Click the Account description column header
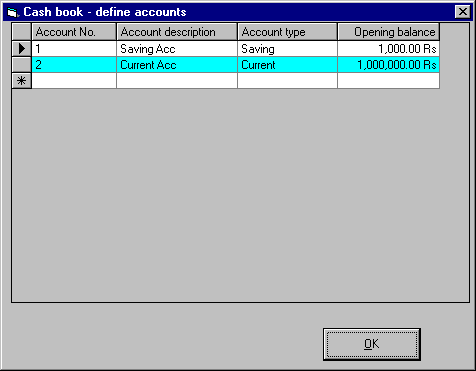The image size is (476, 371). click(x=177, y=32)
